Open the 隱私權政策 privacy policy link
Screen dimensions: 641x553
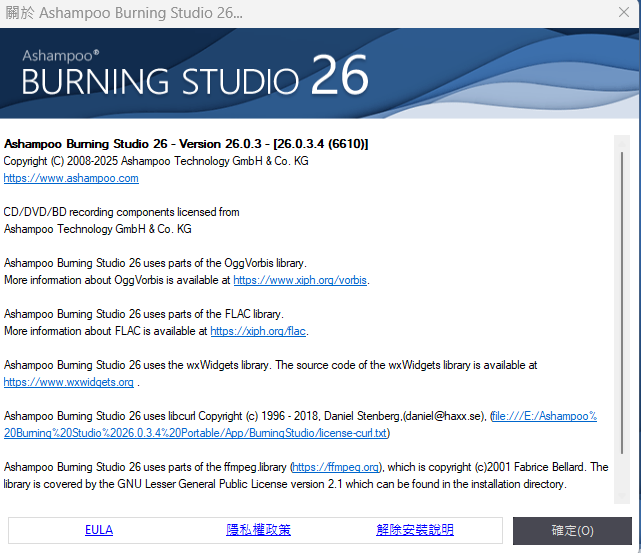[x=258, y=530]
